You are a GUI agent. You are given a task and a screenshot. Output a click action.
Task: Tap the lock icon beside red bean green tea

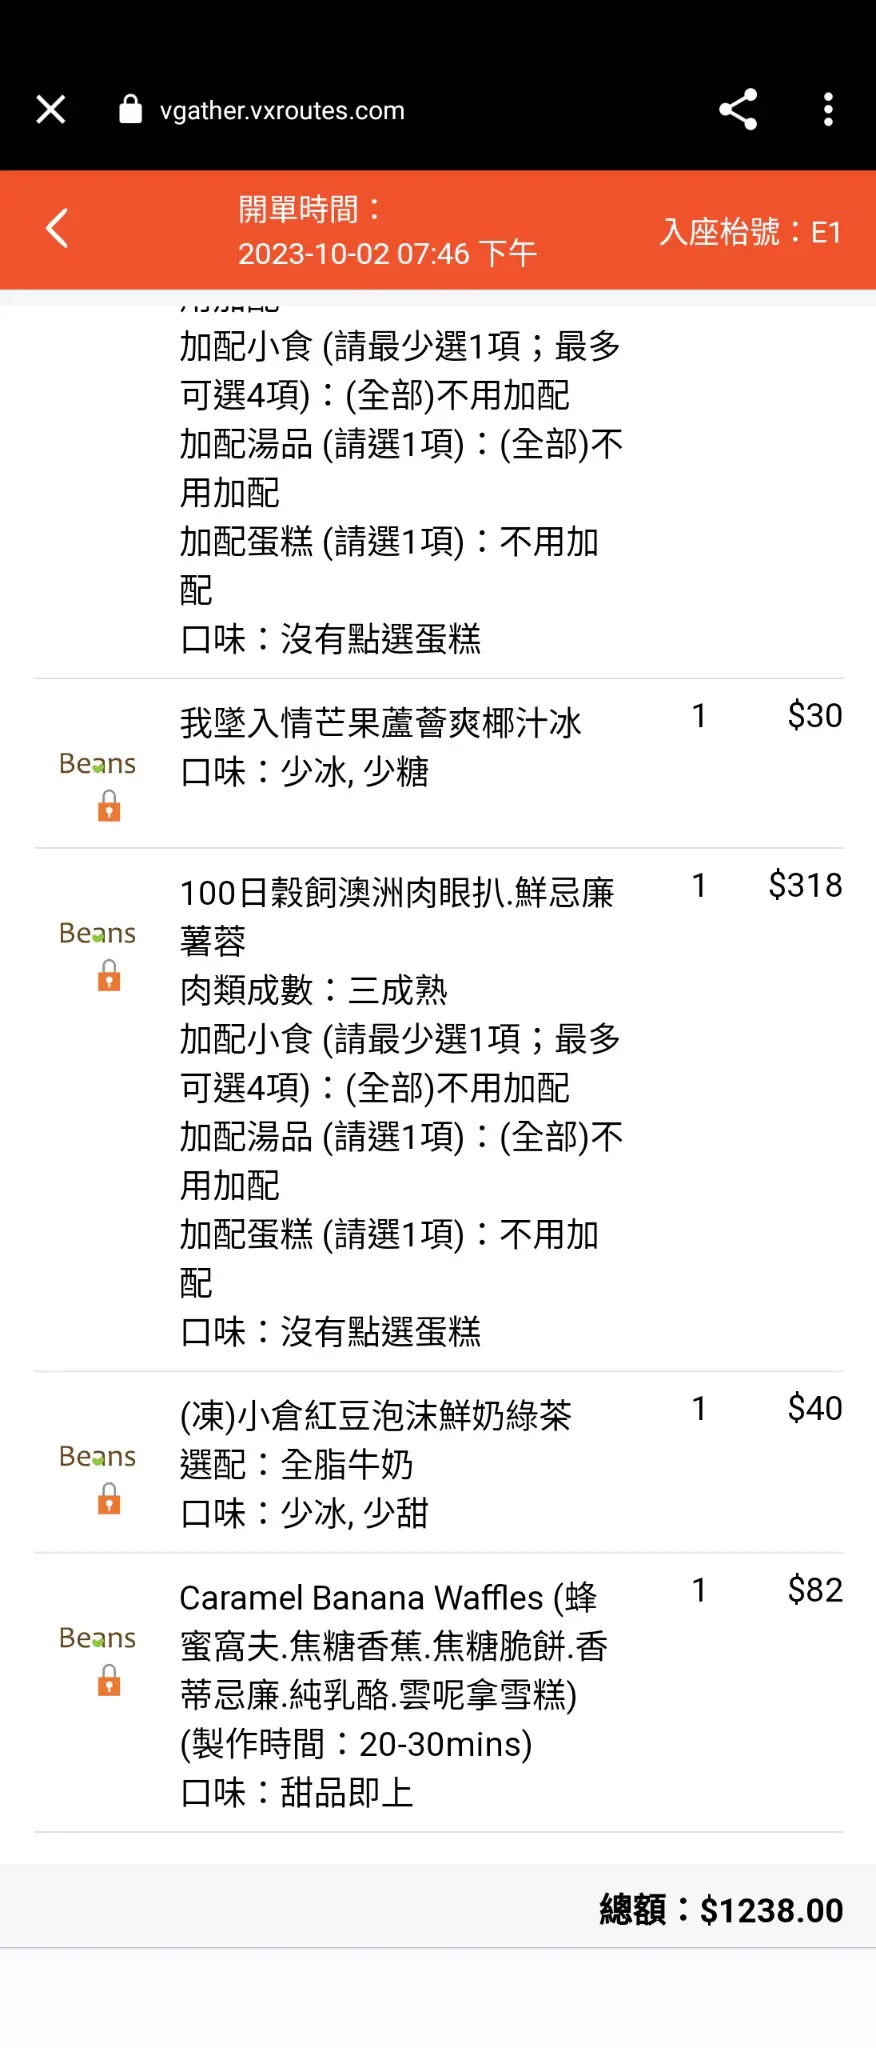click(x=109, y=1499)
